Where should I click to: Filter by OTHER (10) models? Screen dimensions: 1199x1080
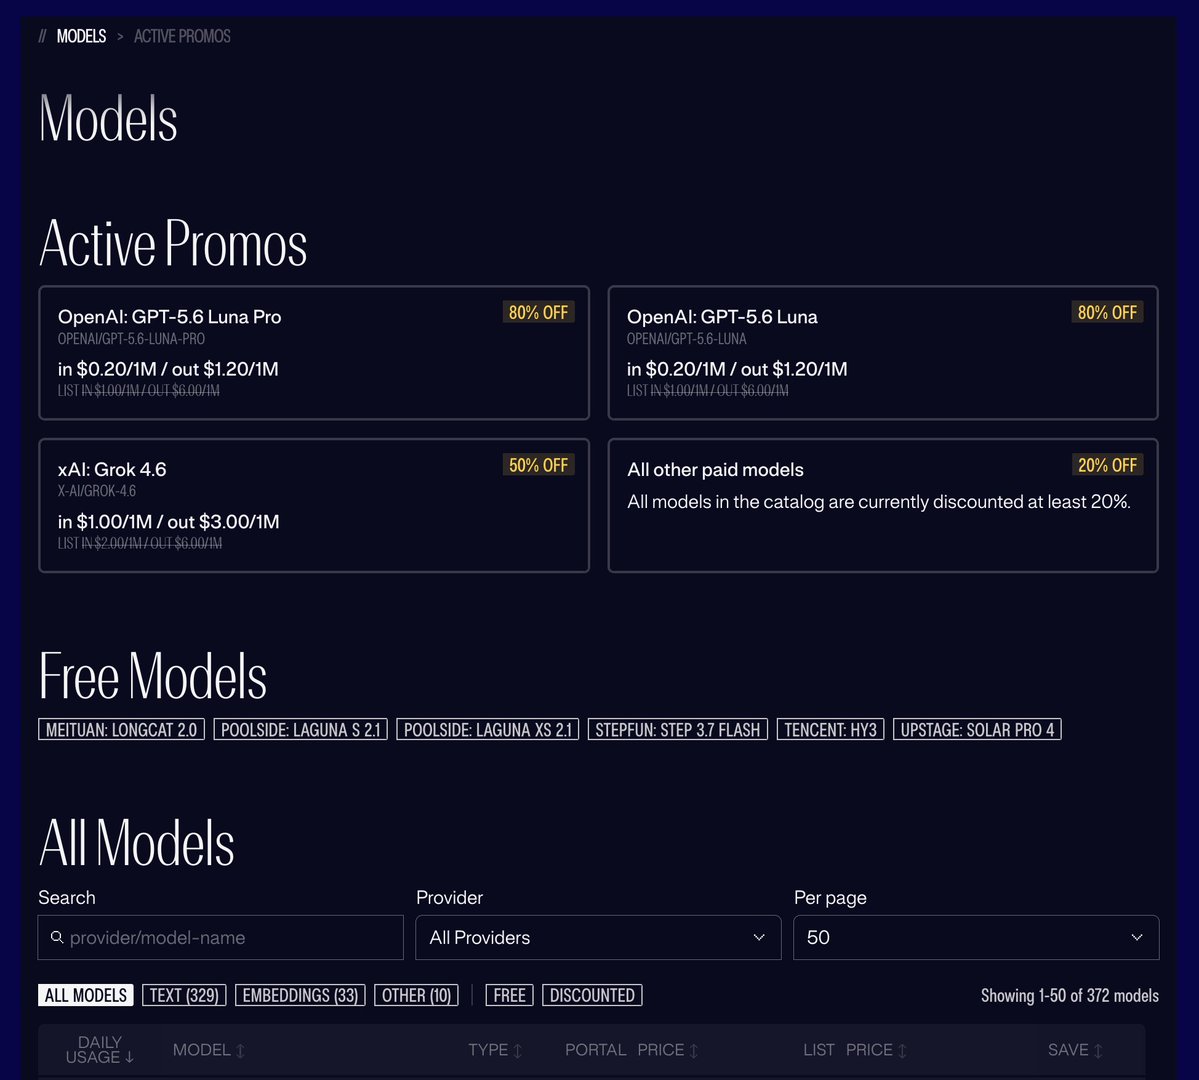tap(417, 995)
